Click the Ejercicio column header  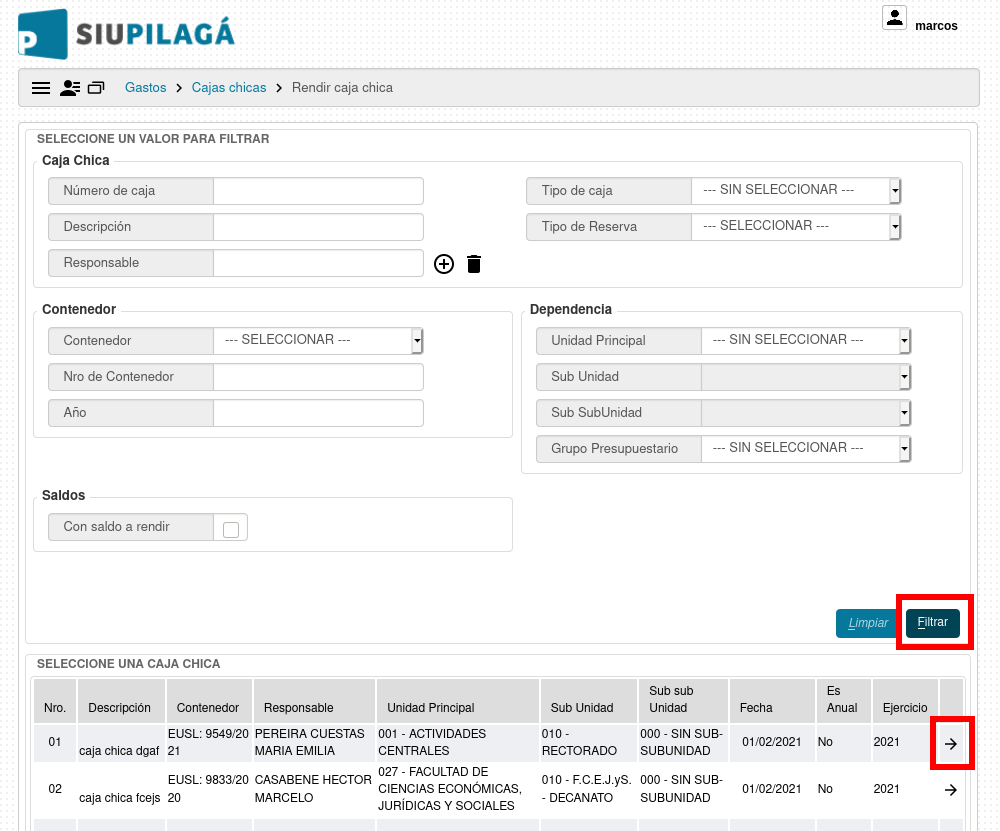905,701
